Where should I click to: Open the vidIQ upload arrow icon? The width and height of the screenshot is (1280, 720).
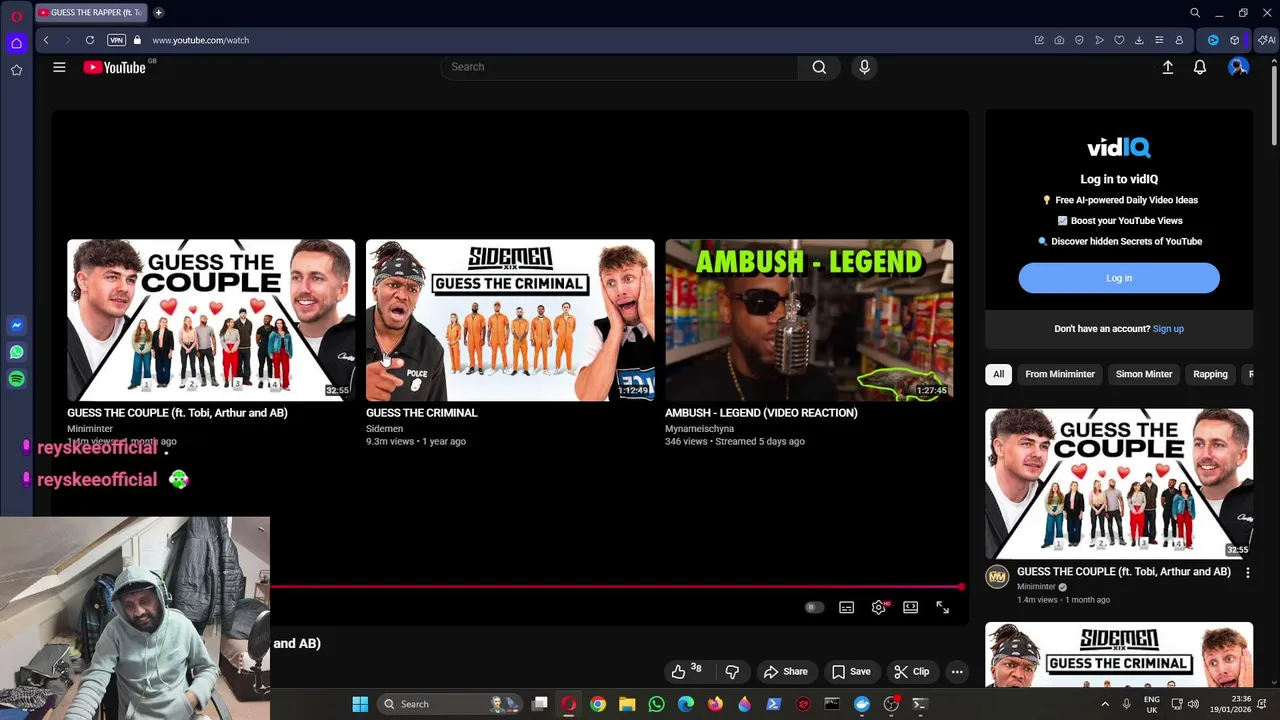[x=1167, y=67]
